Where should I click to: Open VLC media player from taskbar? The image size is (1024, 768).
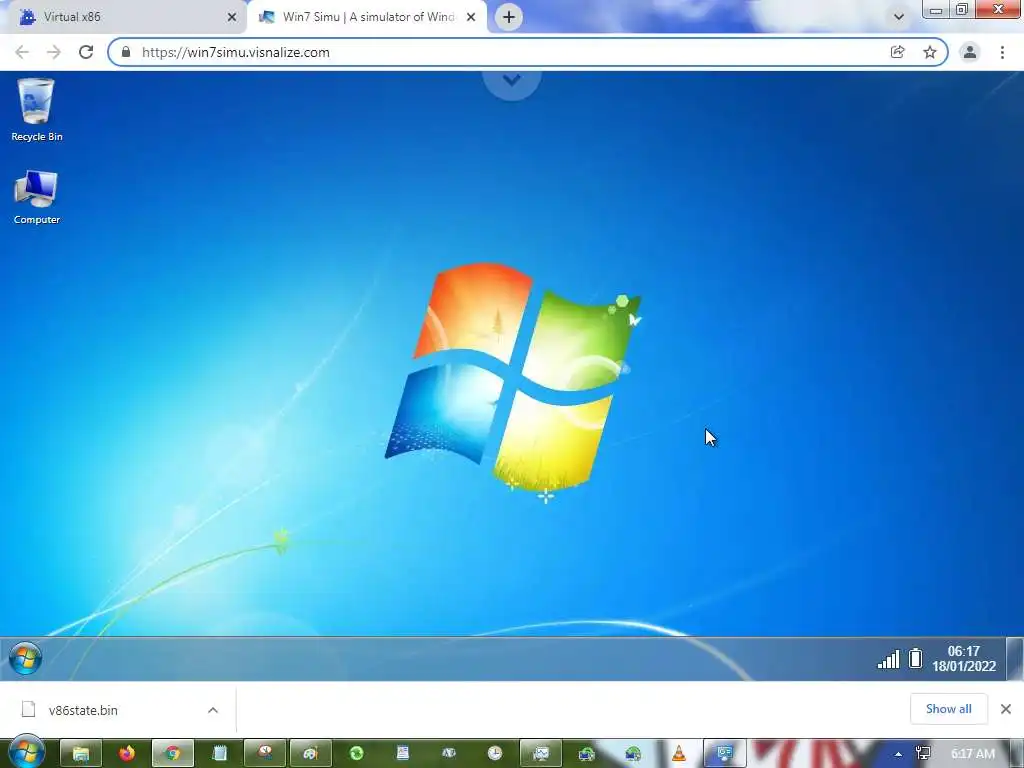point(679,754)
